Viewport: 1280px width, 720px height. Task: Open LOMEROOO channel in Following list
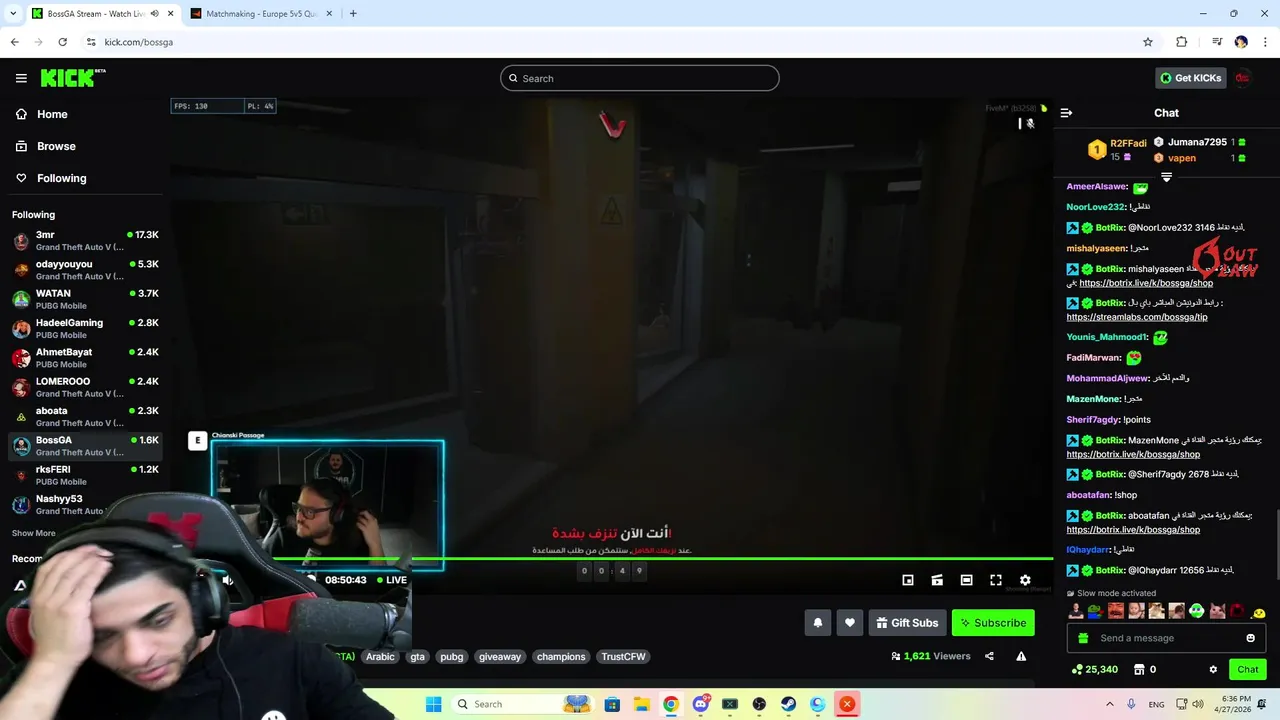[85, 387]
